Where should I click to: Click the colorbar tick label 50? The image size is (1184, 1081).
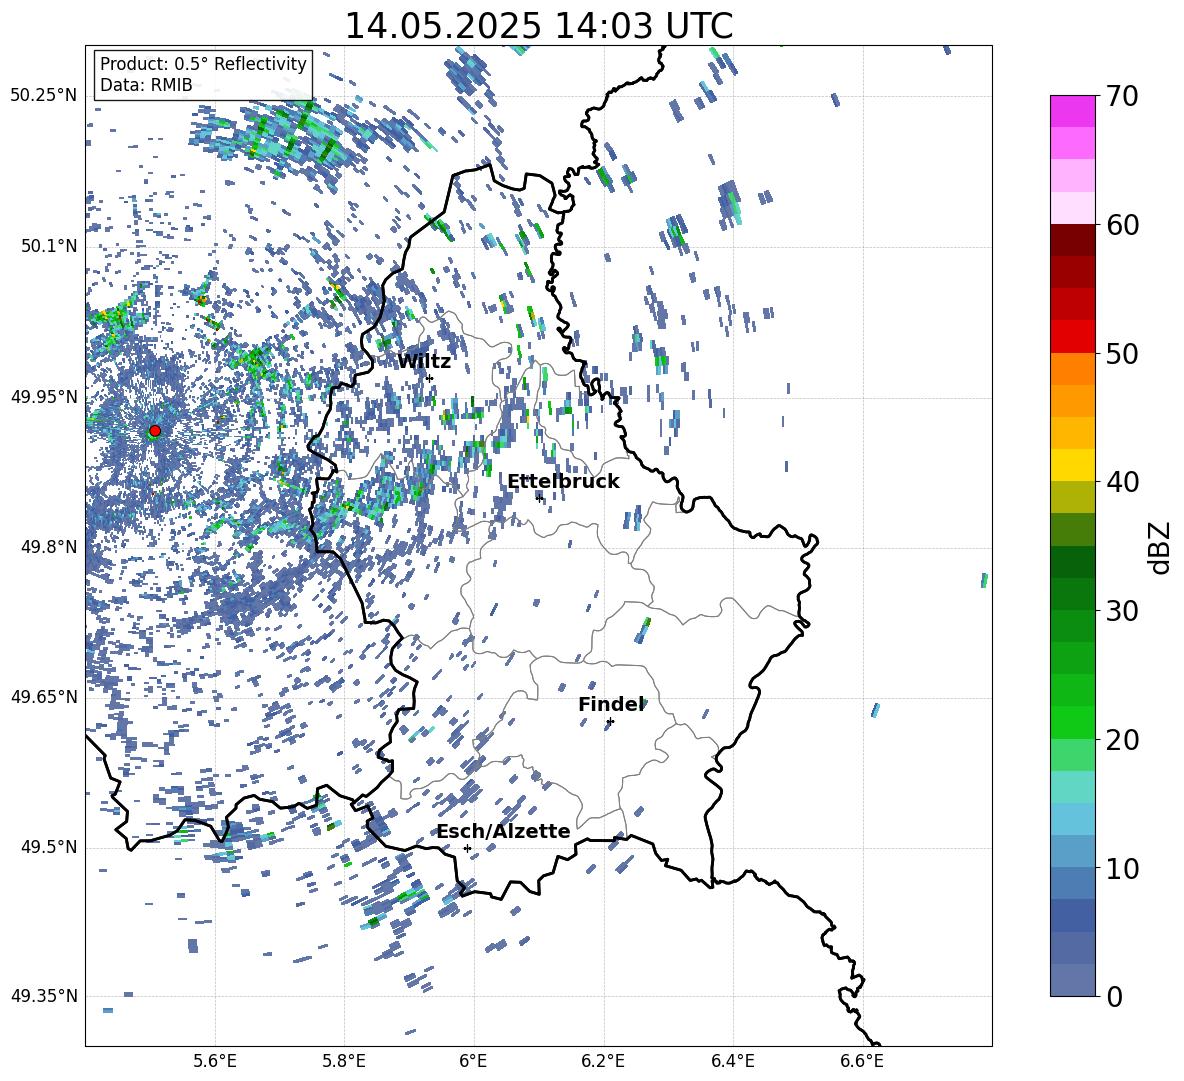pos(1122,354)
